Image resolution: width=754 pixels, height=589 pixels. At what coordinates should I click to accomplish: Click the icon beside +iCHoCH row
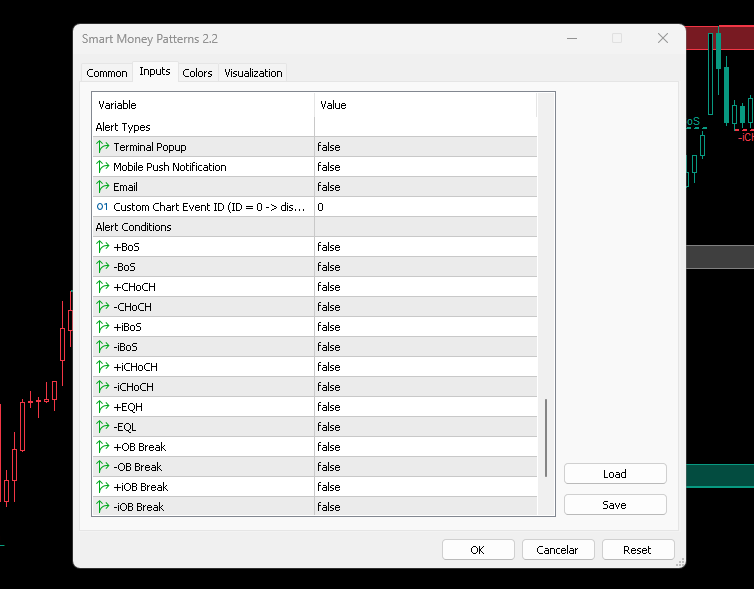click(102, 367)
